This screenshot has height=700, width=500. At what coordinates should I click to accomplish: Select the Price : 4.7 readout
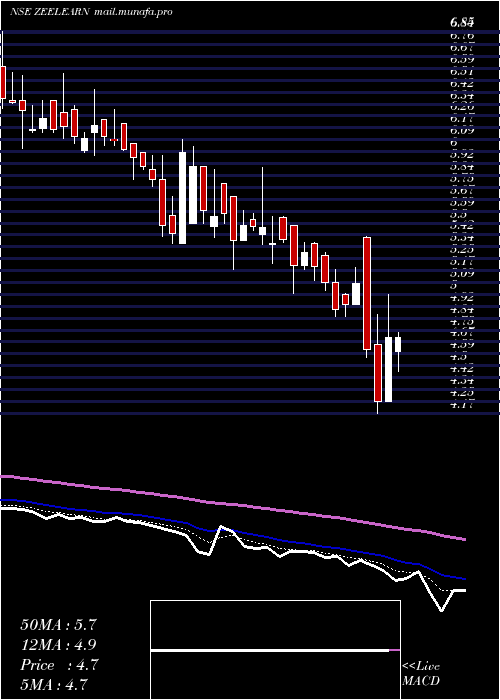tap(59, 665)
